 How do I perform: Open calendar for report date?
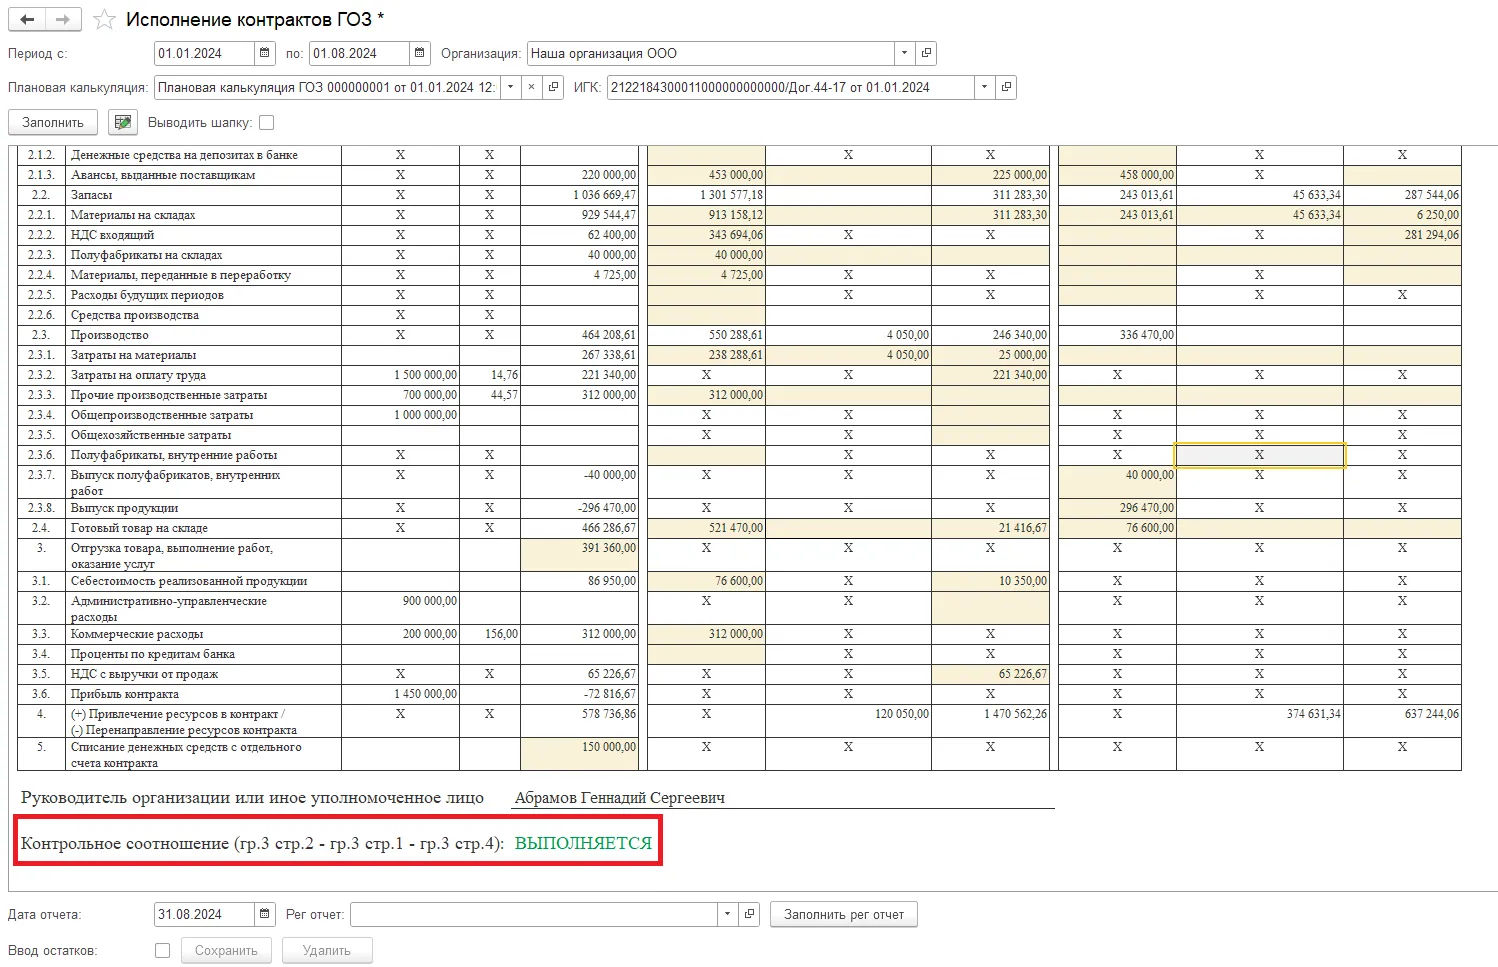point(265,915)
